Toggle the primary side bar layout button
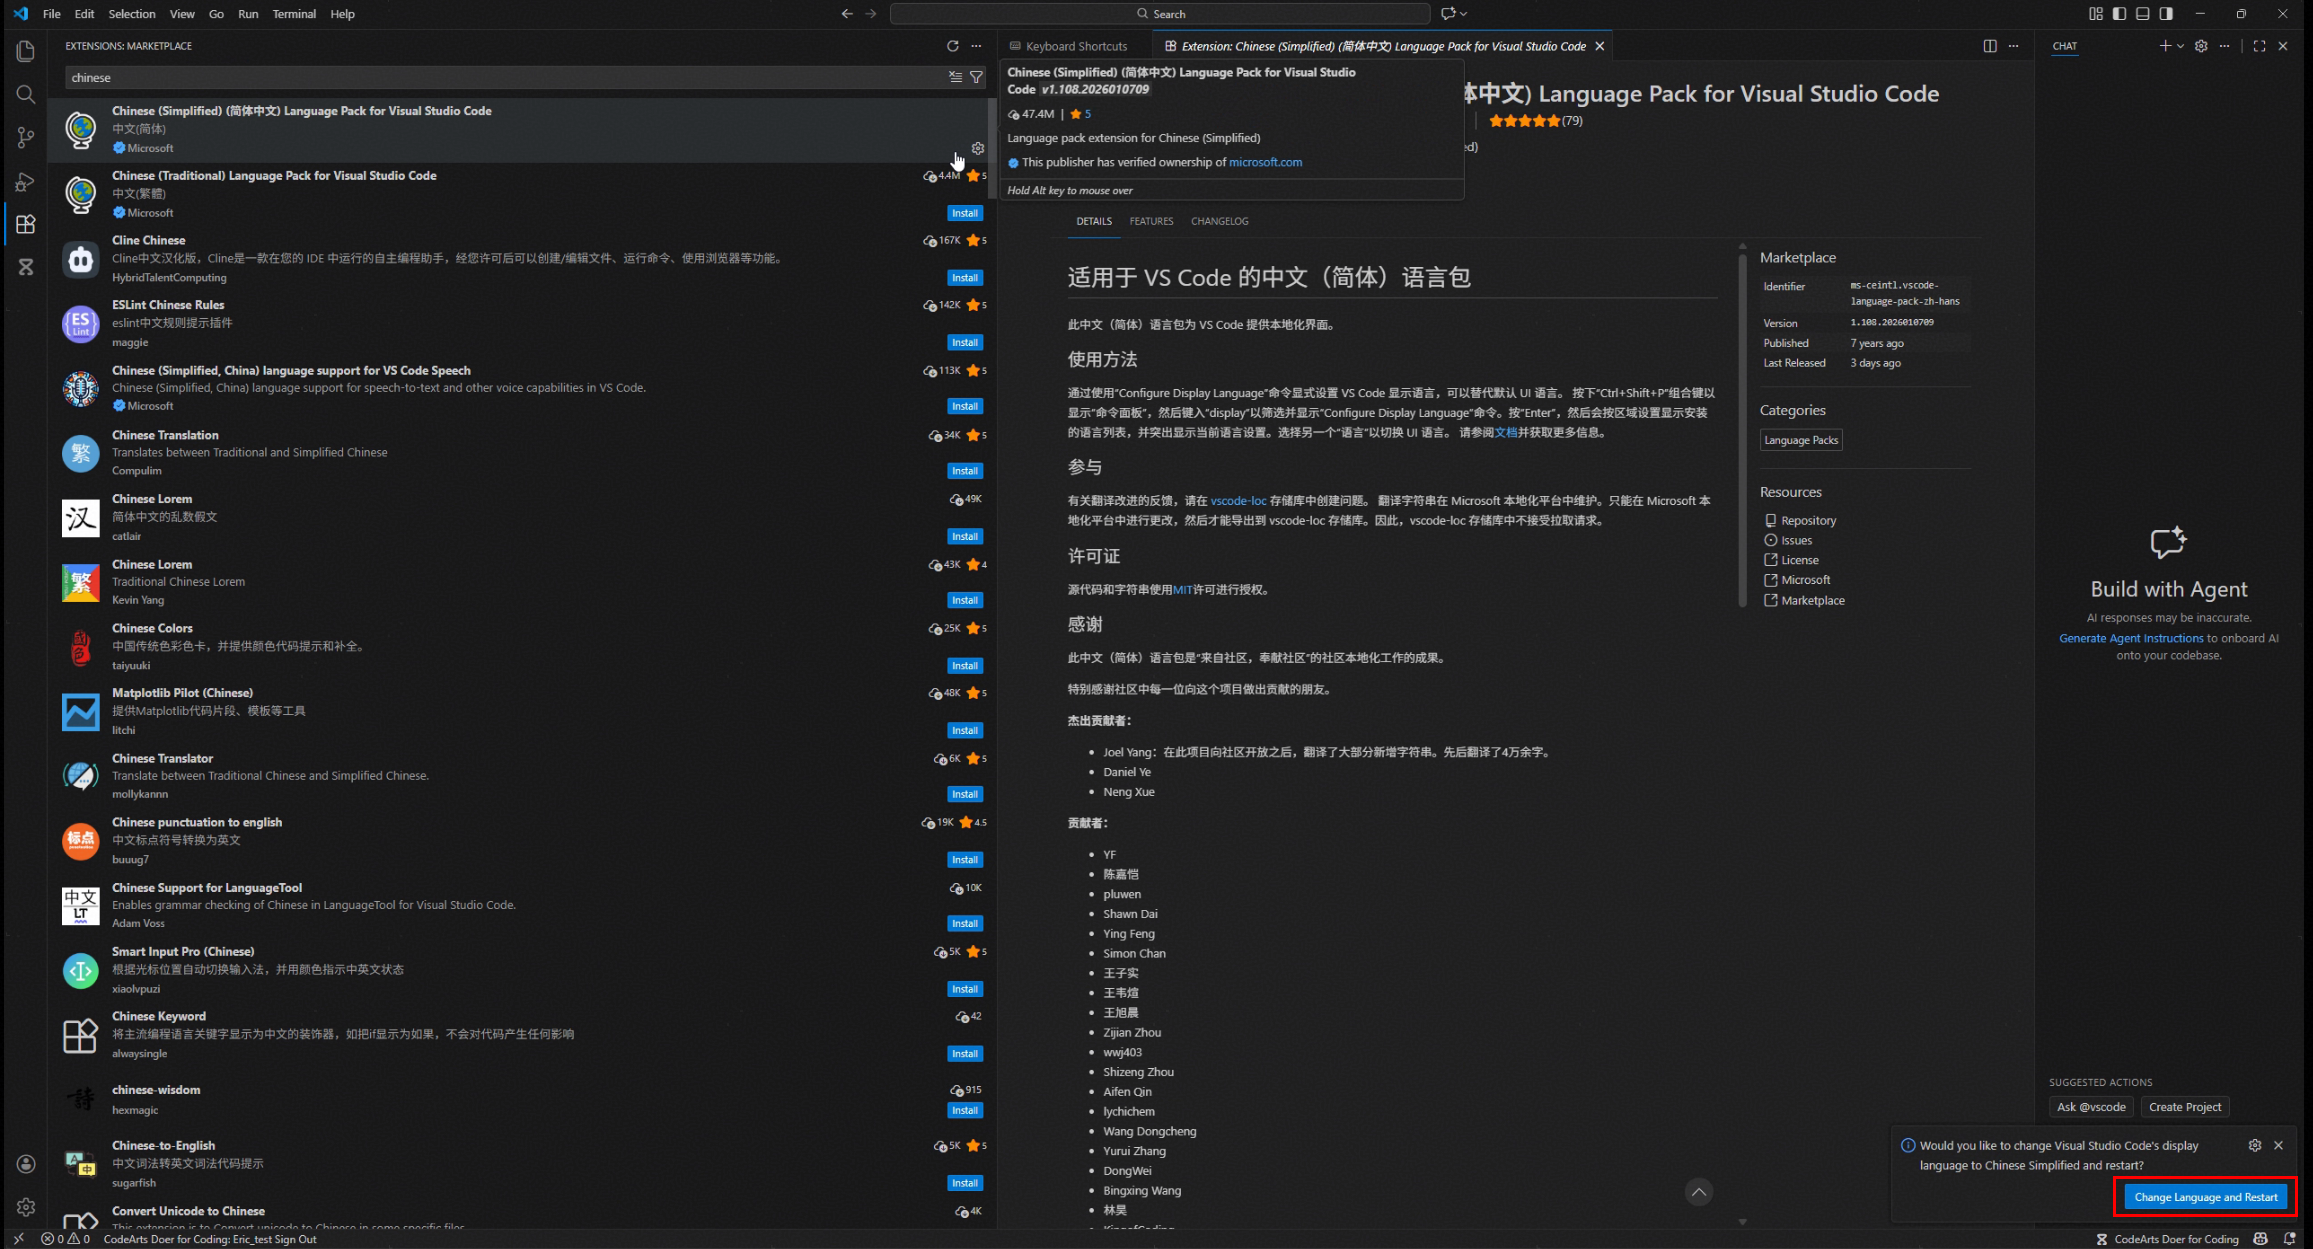 click(2119, 14)
